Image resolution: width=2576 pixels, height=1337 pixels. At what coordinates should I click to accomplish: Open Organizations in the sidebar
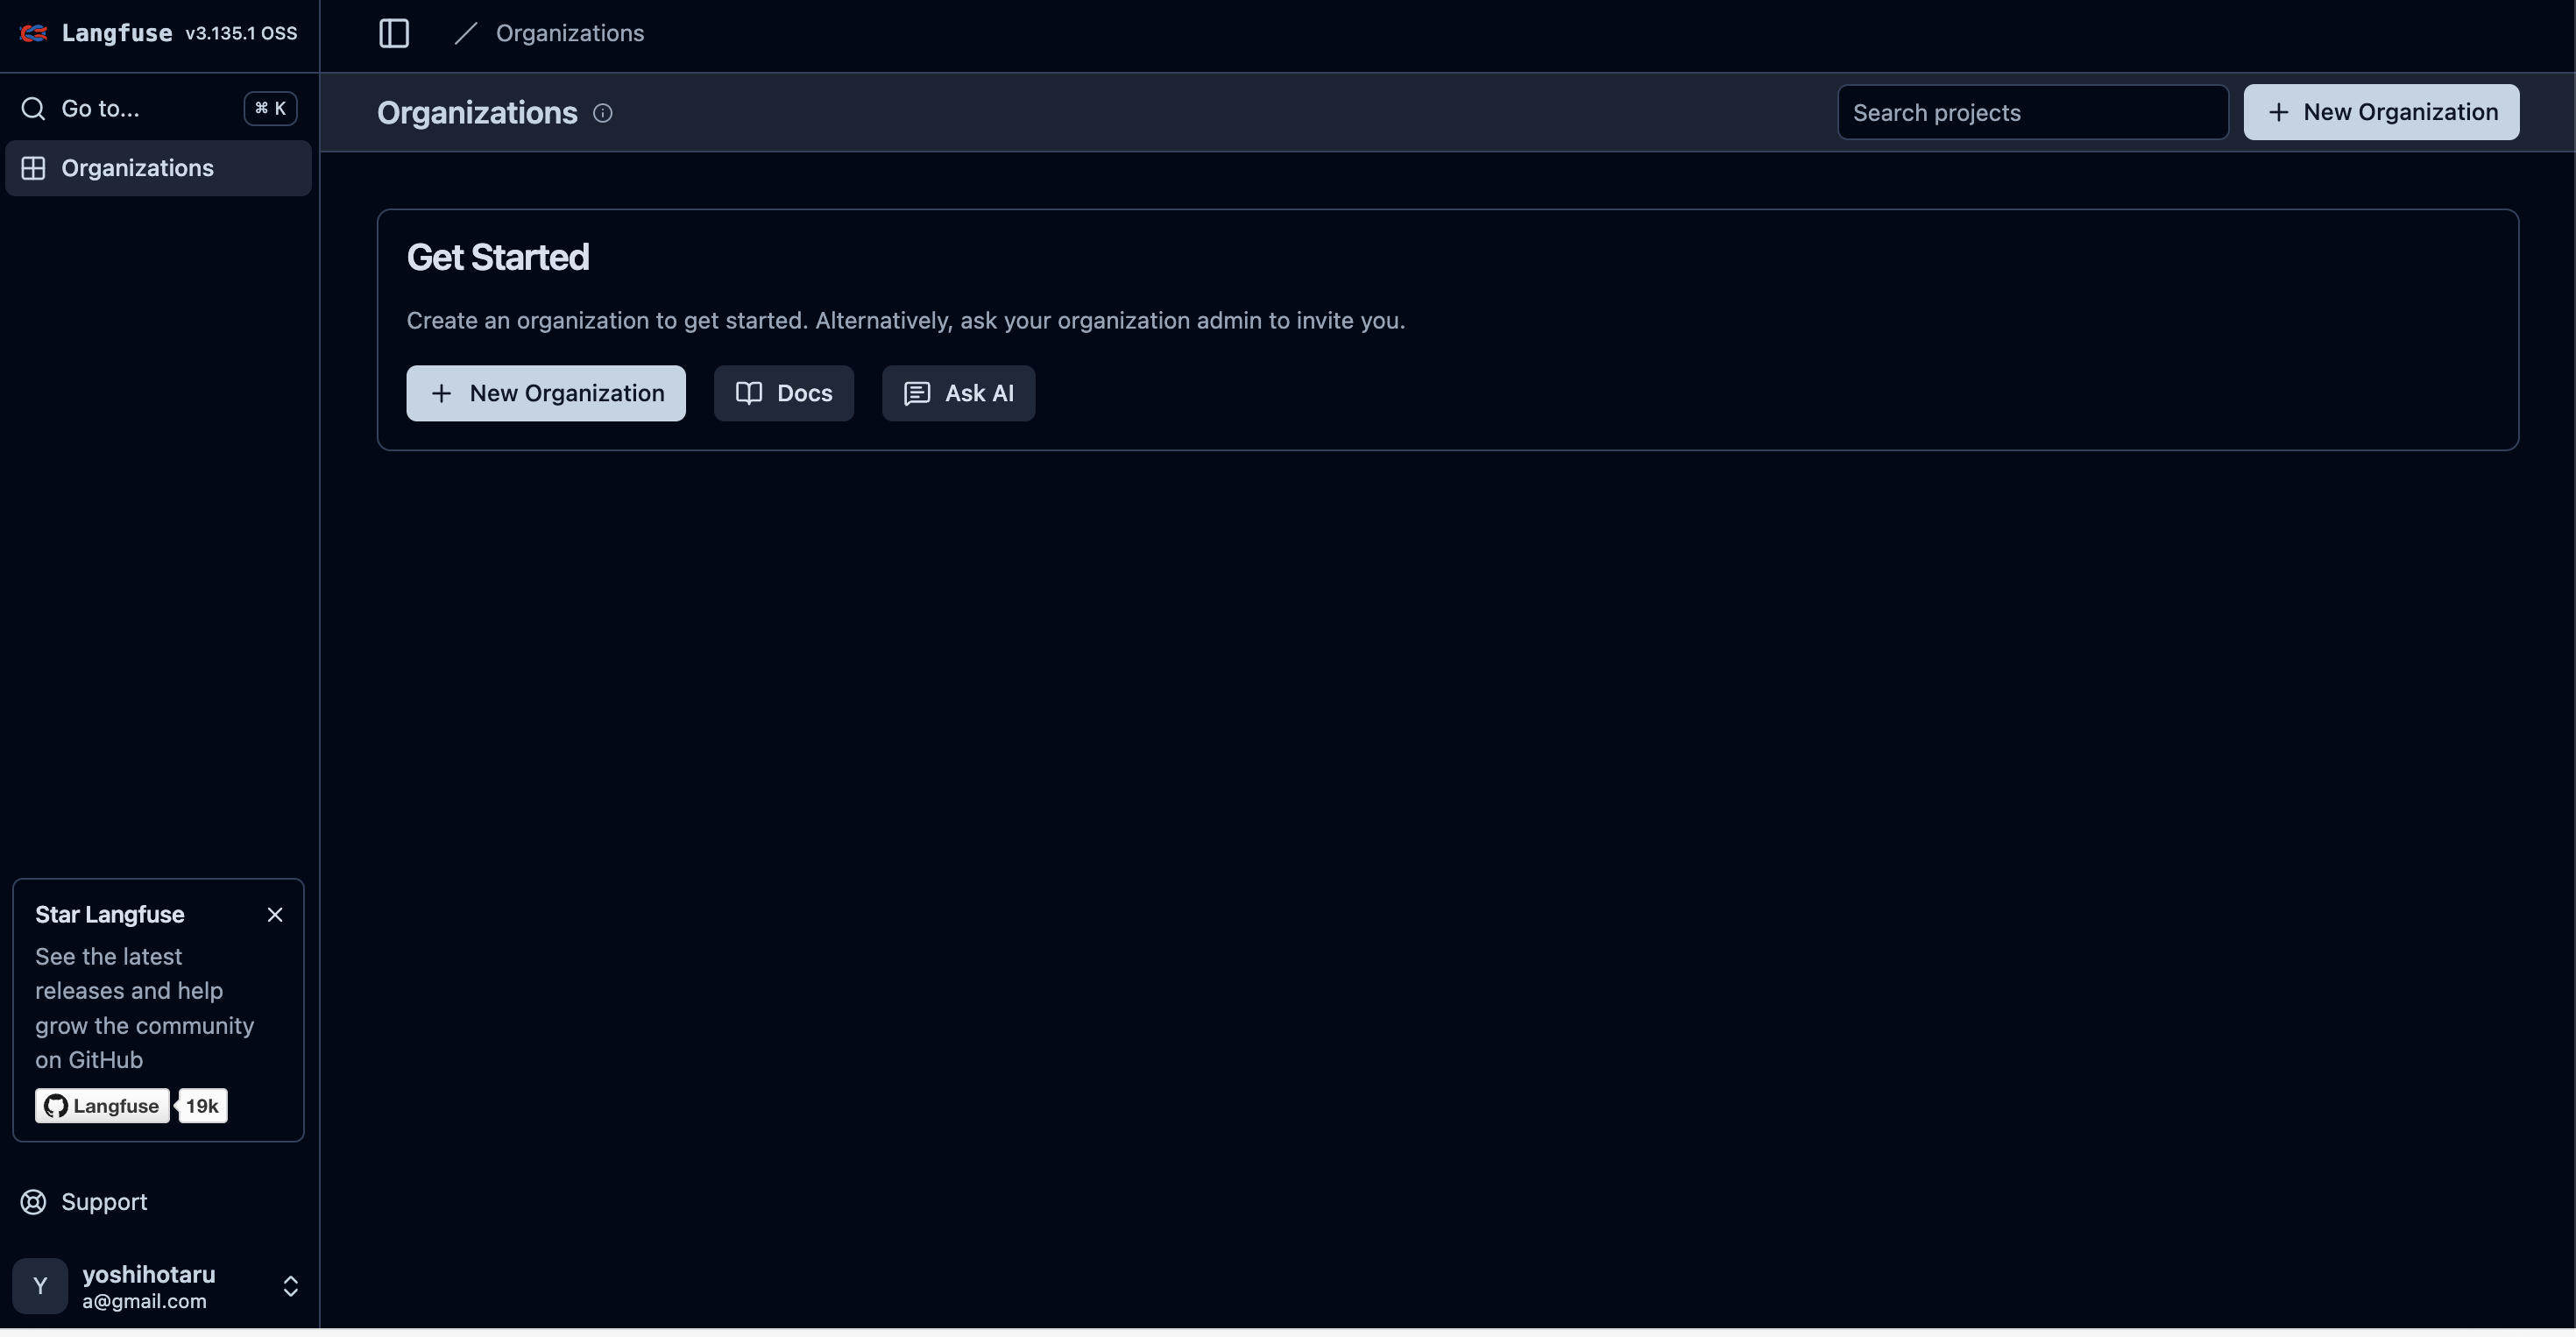(137, 168)
